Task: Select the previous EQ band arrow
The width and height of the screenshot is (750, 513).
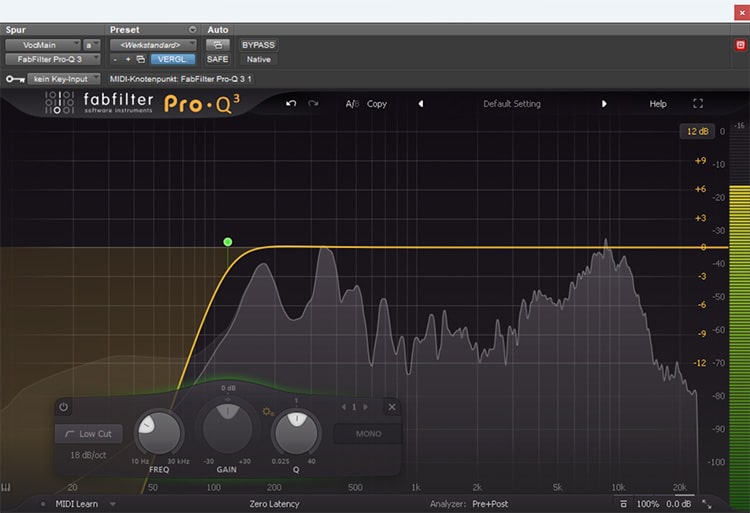Action: pos(343,407)
